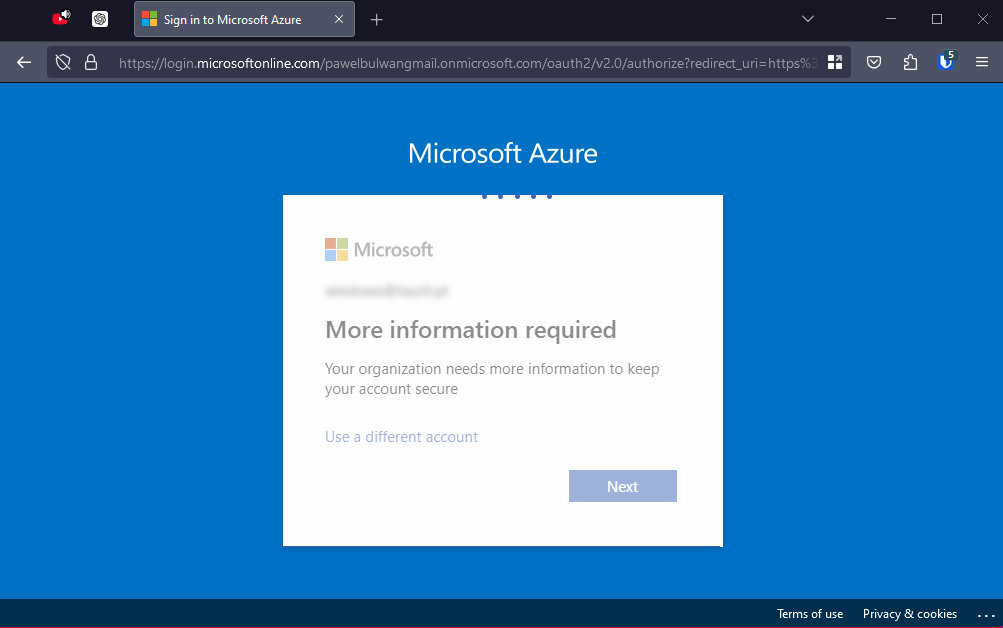
Task: Open the Bitwarden extension with badge 5
Action: pyautogui.click(x=946, y=61)
